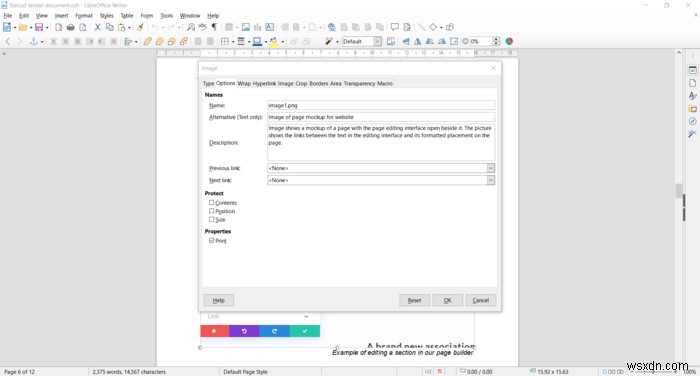Click inside the Alternative text field
This screenshot has height=376, width=700.
click(x=381, y=117)
